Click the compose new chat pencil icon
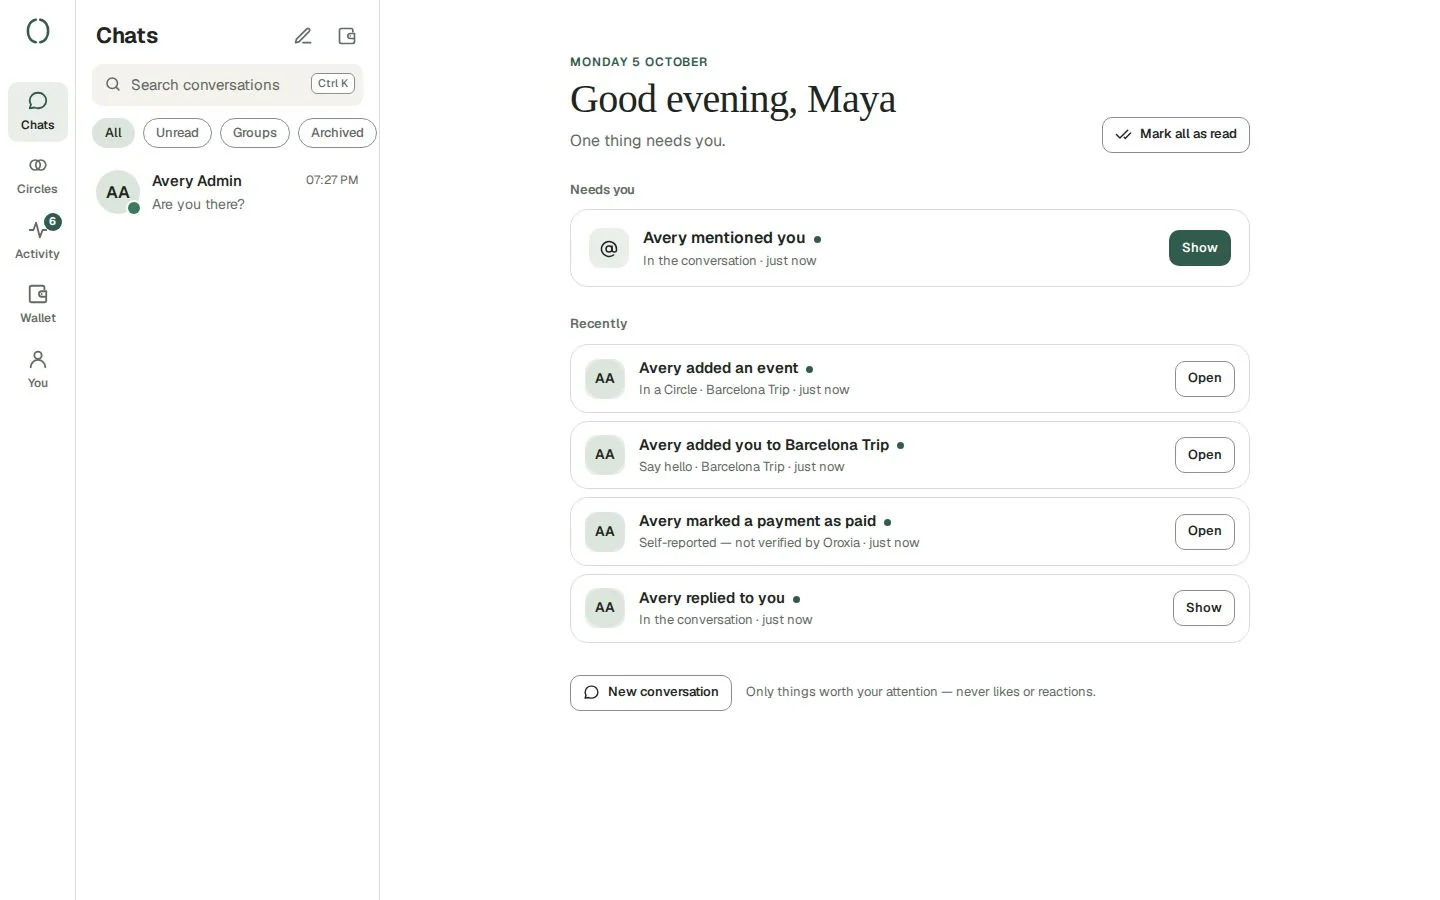This screenshot has height=900, width=1440. [x=303, y=36]
